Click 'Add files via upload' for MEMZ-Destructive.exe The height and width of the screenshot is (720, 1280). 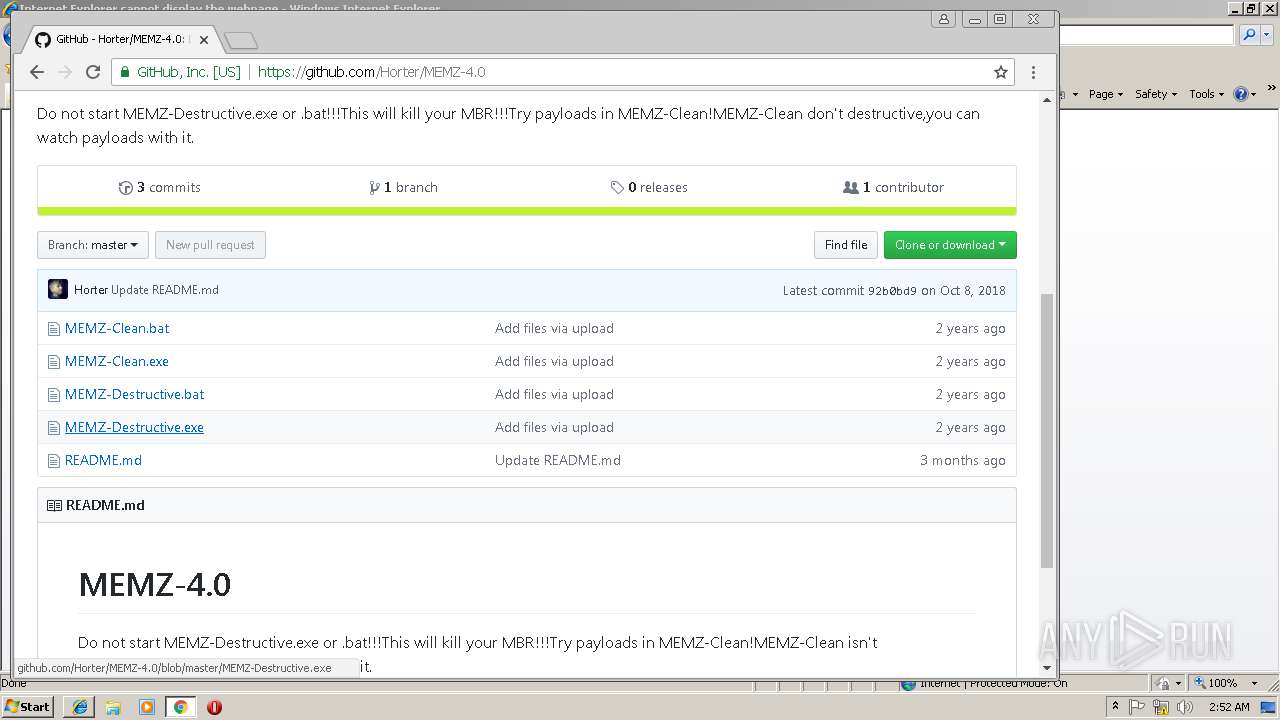pyautogui.click(x=554, y=427)
